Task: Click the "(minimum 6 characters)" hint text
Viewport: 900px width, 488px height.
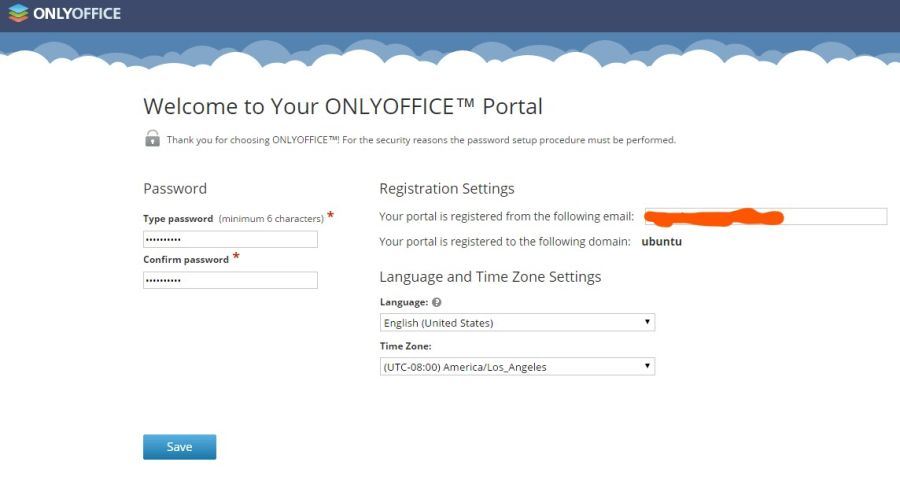Action: (271, 219)
